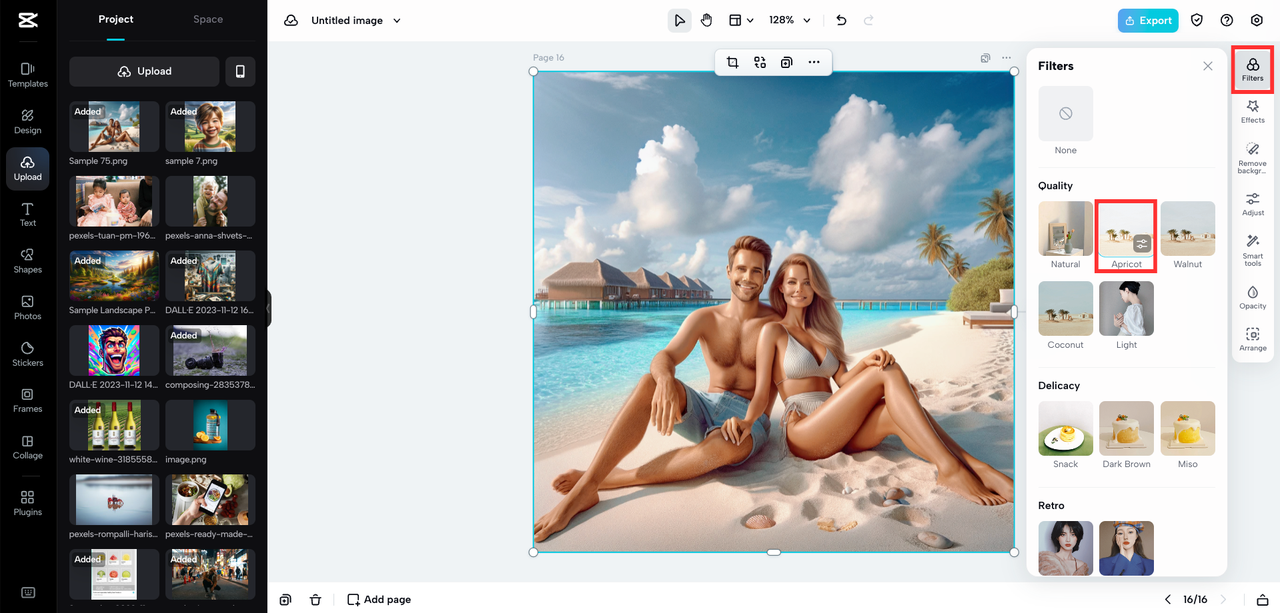
Task: Open the Templates sidebar panel
Action: (28, 75)
